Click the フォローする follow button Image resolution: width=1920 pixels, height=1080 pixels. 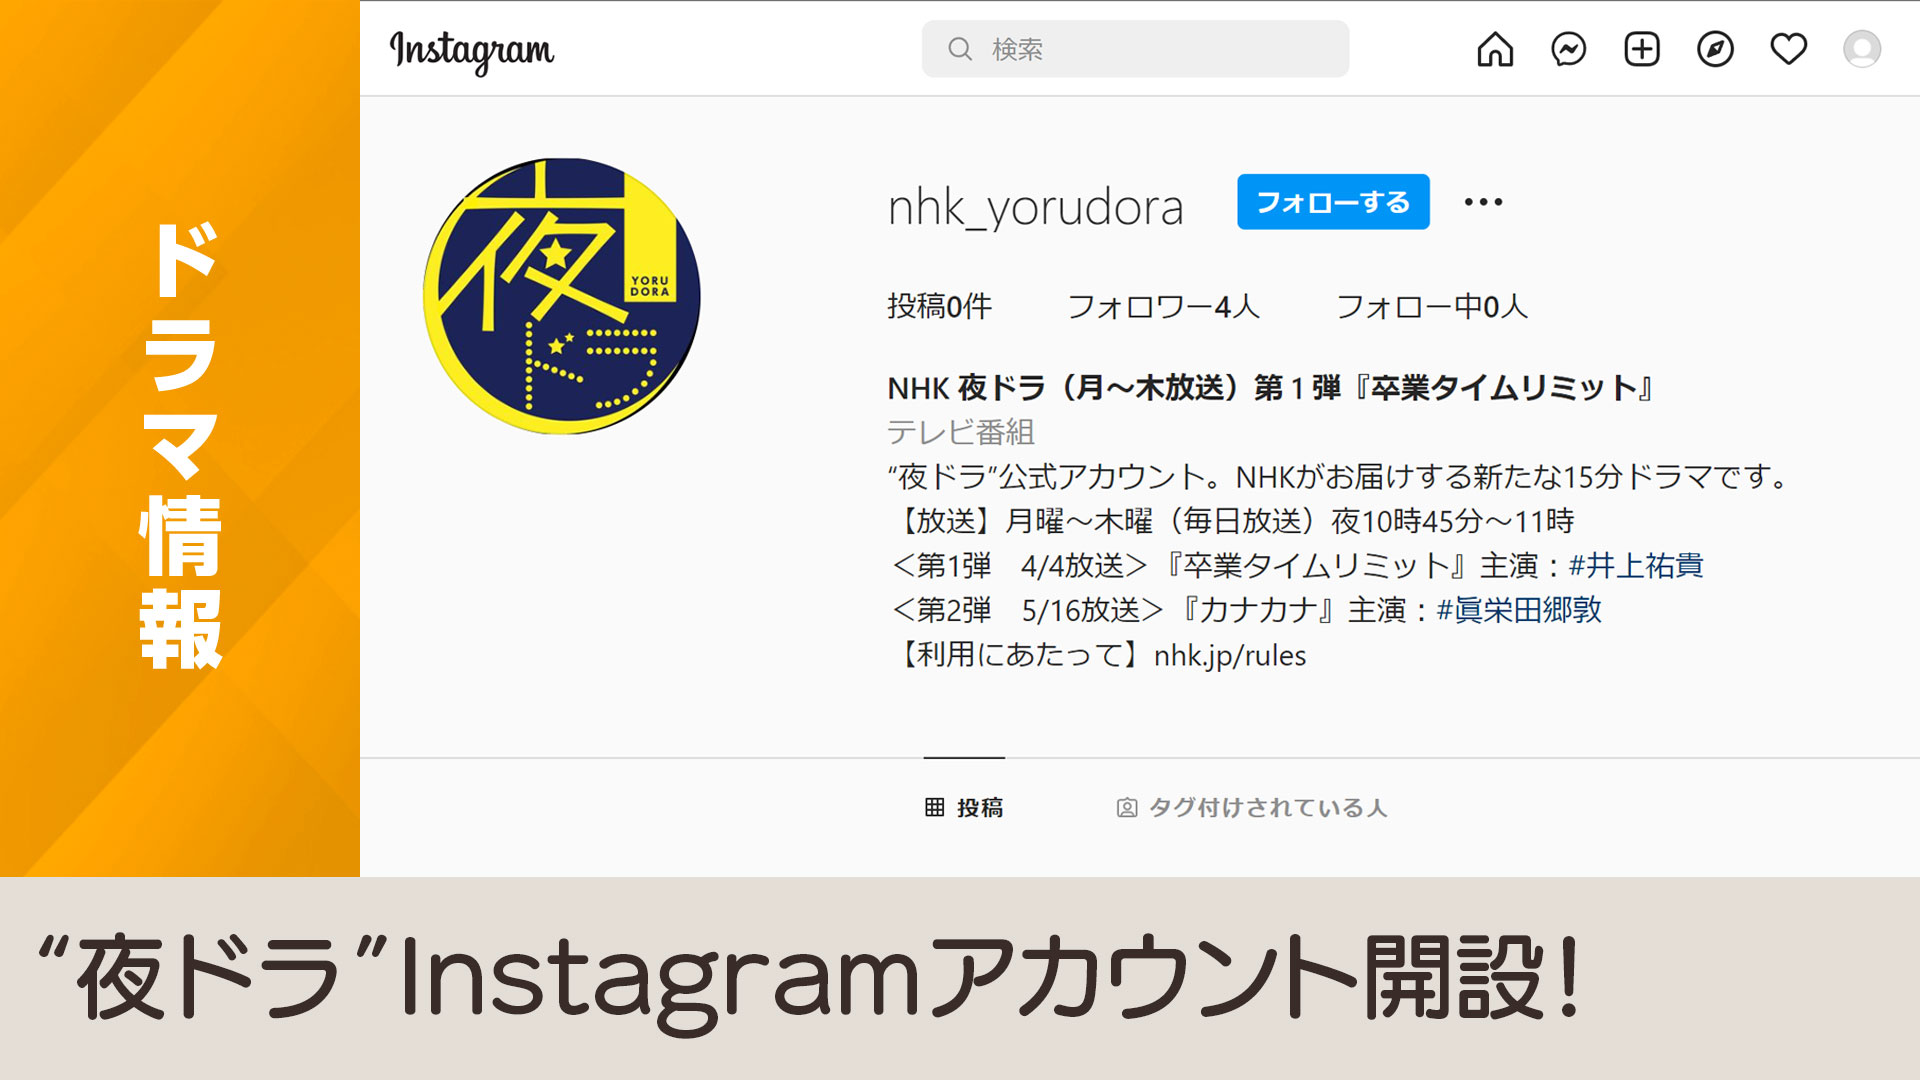[x=1333, y=202]
